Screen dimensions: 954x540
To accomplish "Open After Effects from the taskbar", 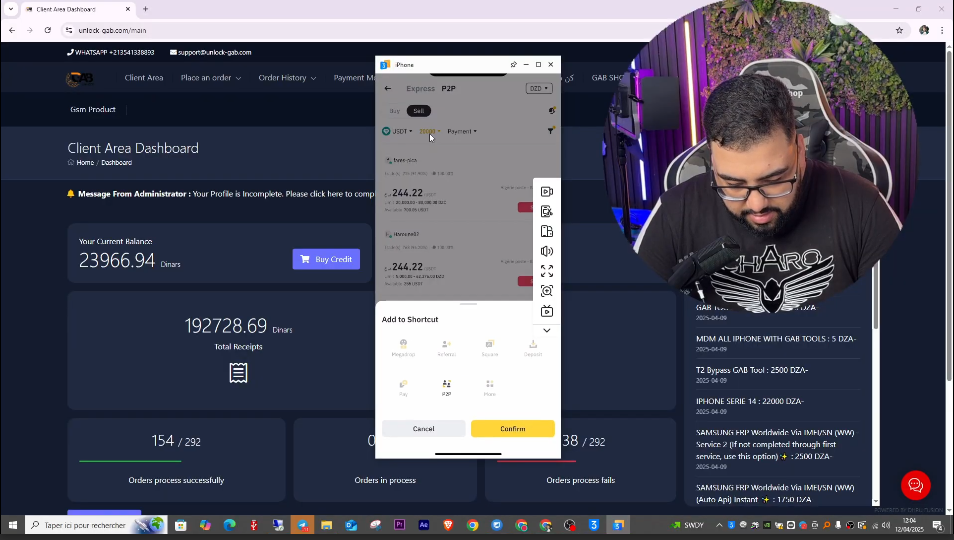I will point(424,525).
